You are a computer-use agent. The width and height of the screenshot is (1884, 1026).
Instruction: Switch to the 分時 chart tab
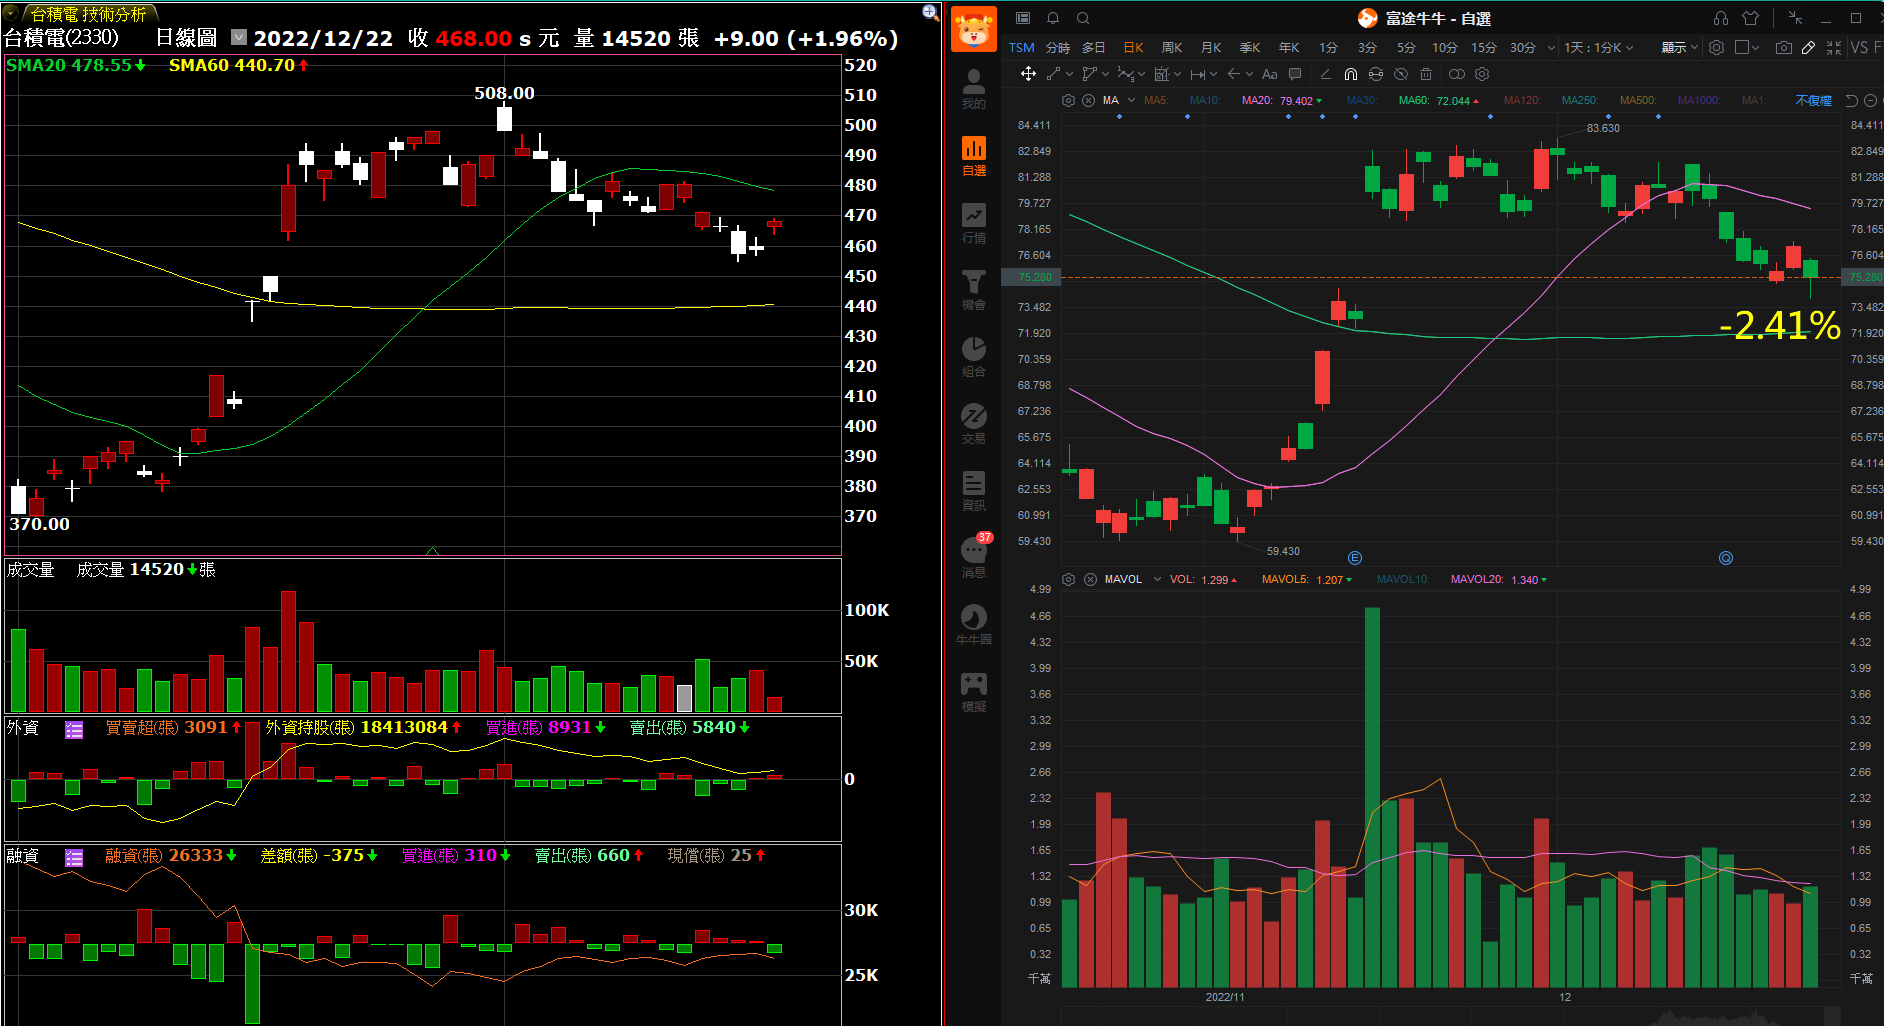1058,47
